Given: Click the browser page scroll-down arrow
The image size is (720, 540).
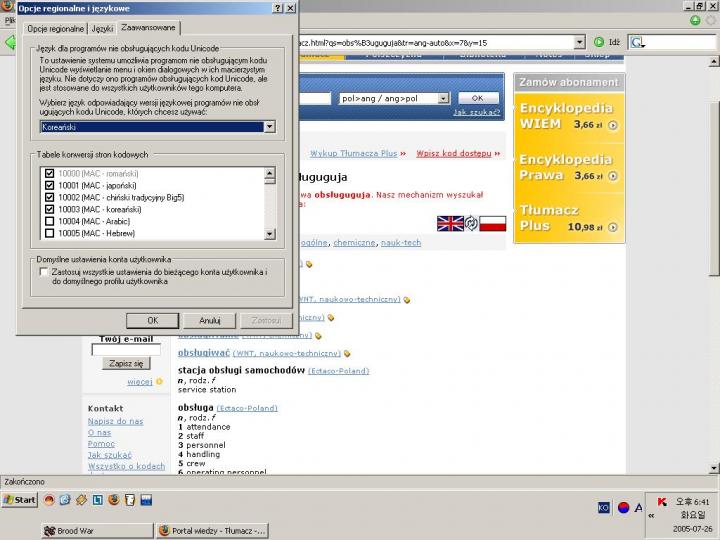Looking at the screenshot, I should (x=714, y=468).
